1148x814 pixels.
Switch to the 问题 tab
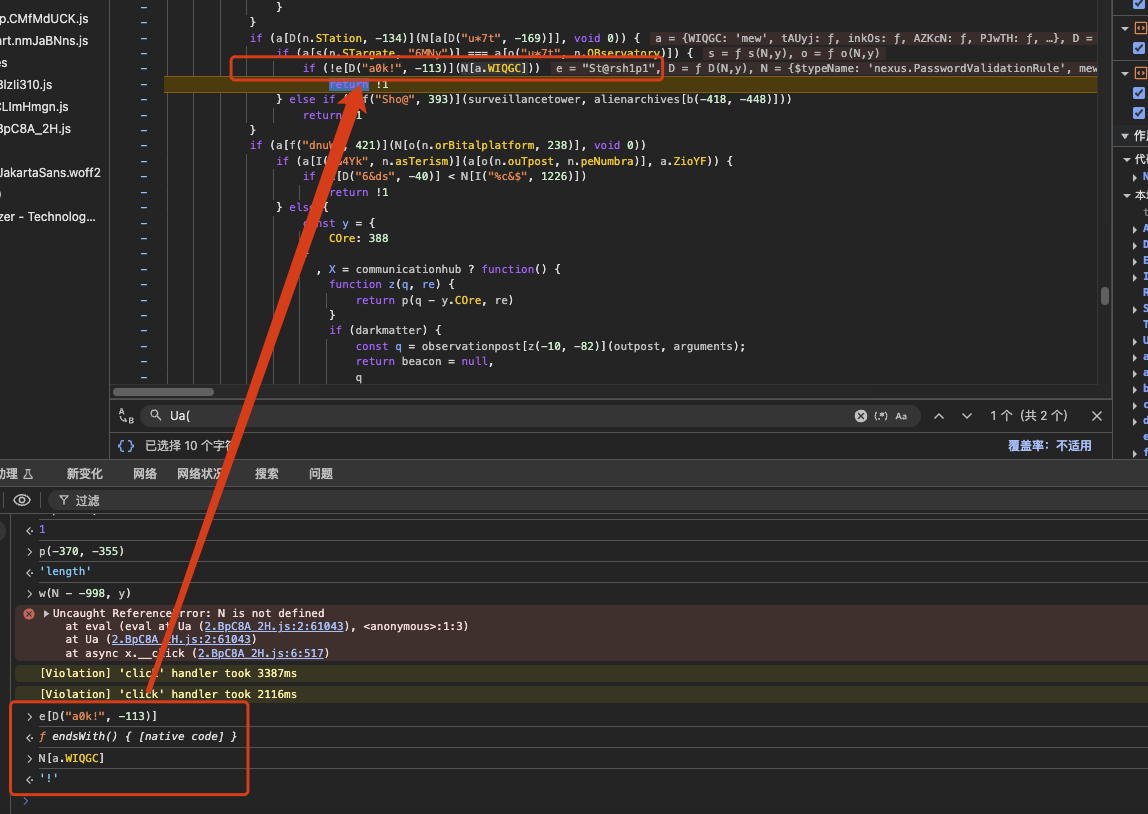click(x=321, y=474)
